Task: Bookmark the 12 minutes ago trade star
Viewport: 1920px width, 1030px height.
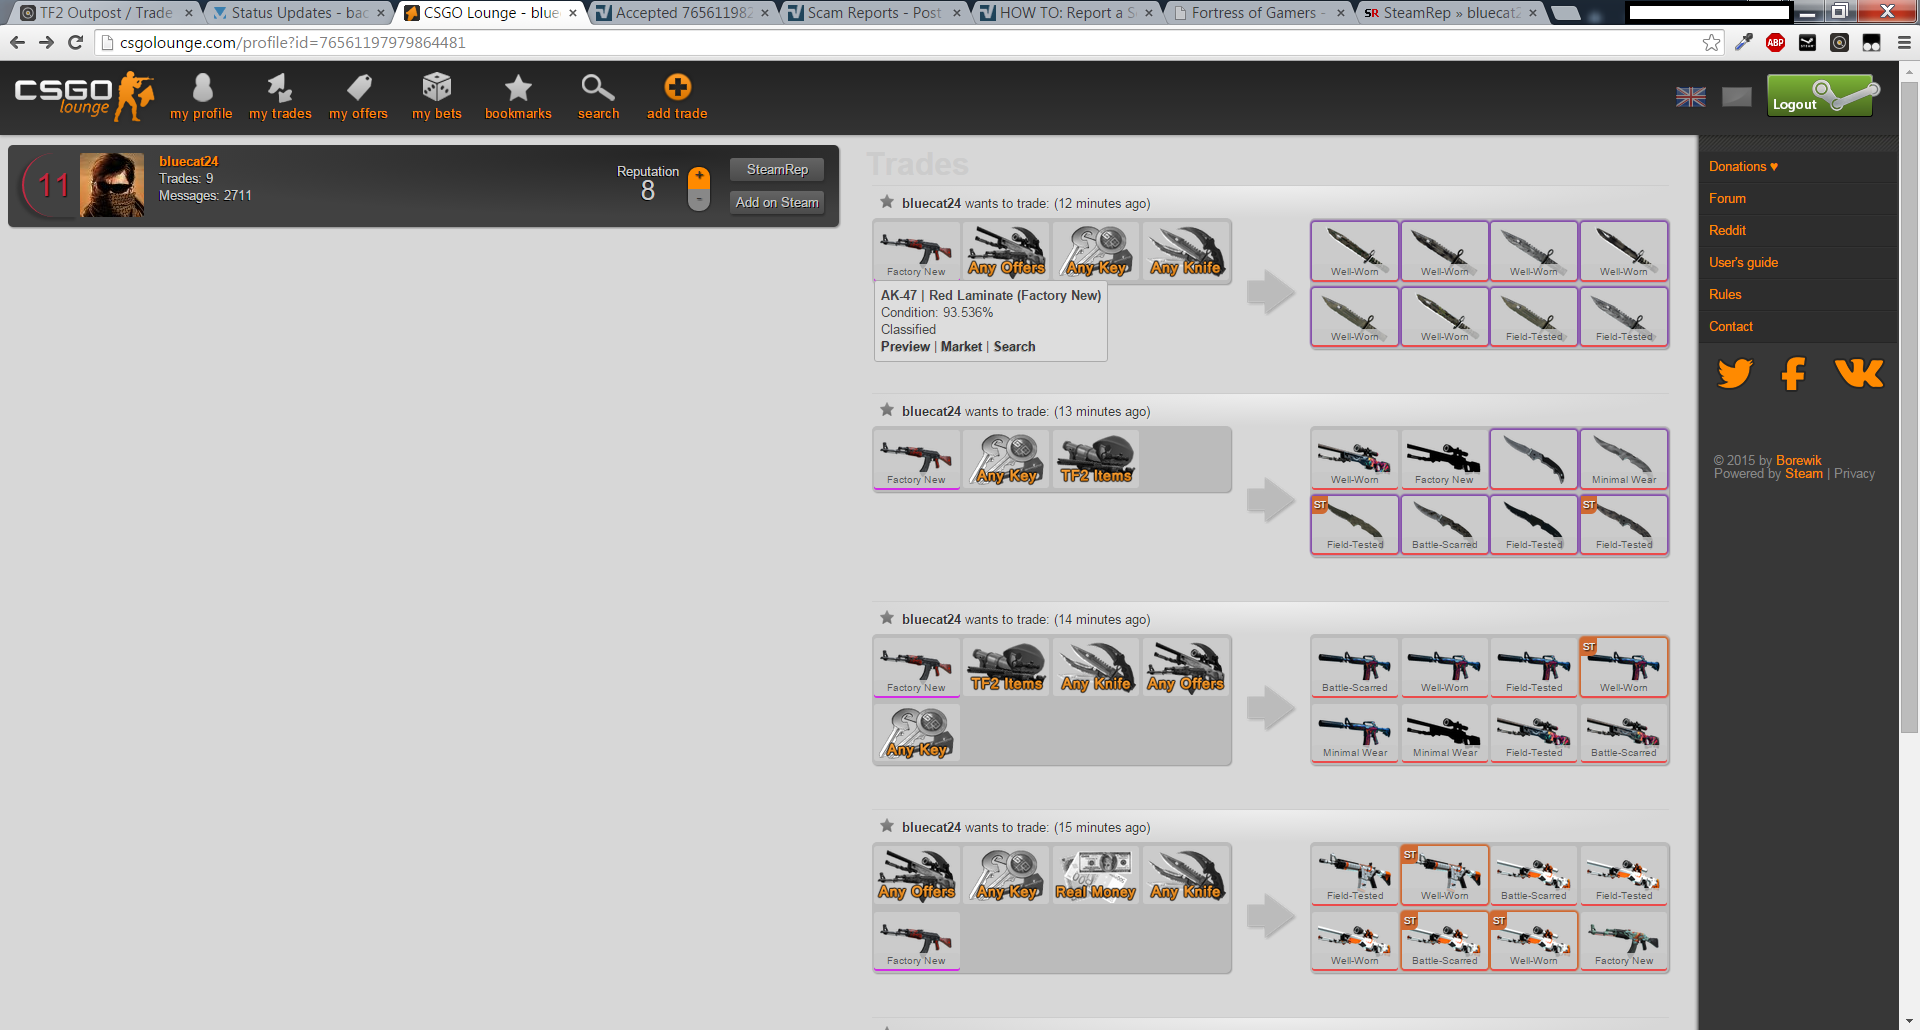Action: click(887, 202)
